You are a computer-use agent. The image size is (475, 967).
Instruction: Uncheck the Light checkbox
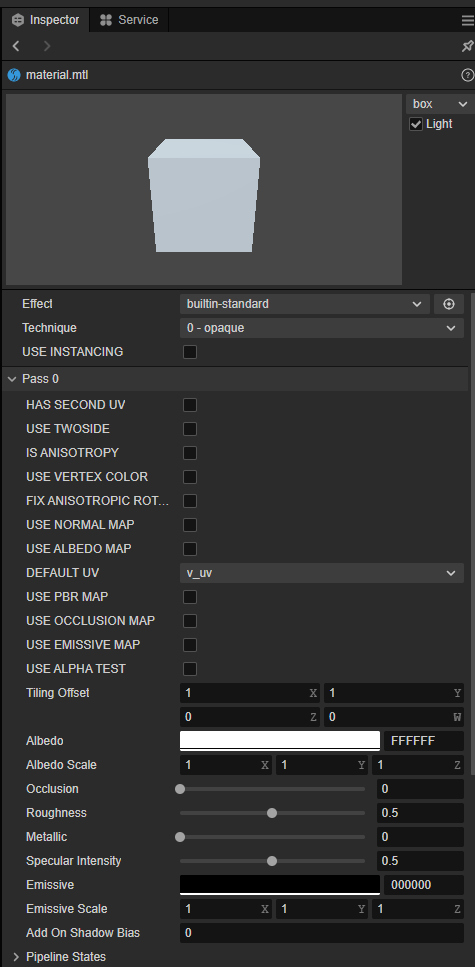click(416, 124)
